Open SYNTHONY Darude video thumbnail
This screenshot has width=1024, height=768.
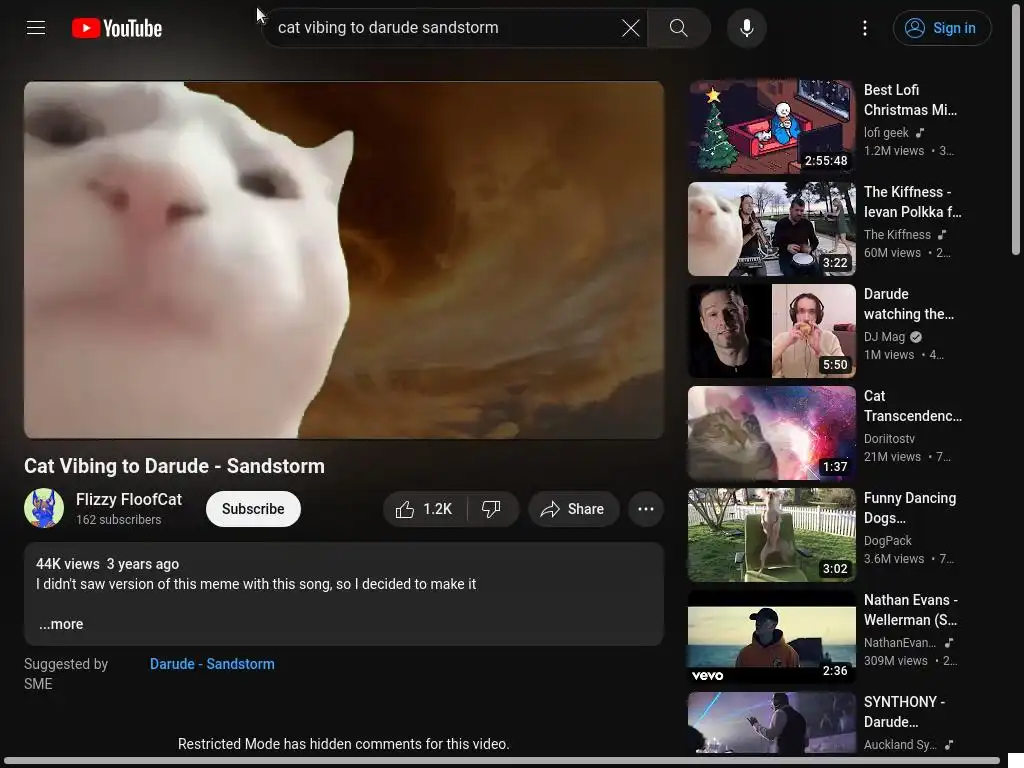pyautogui.click(x=771, y=723)
